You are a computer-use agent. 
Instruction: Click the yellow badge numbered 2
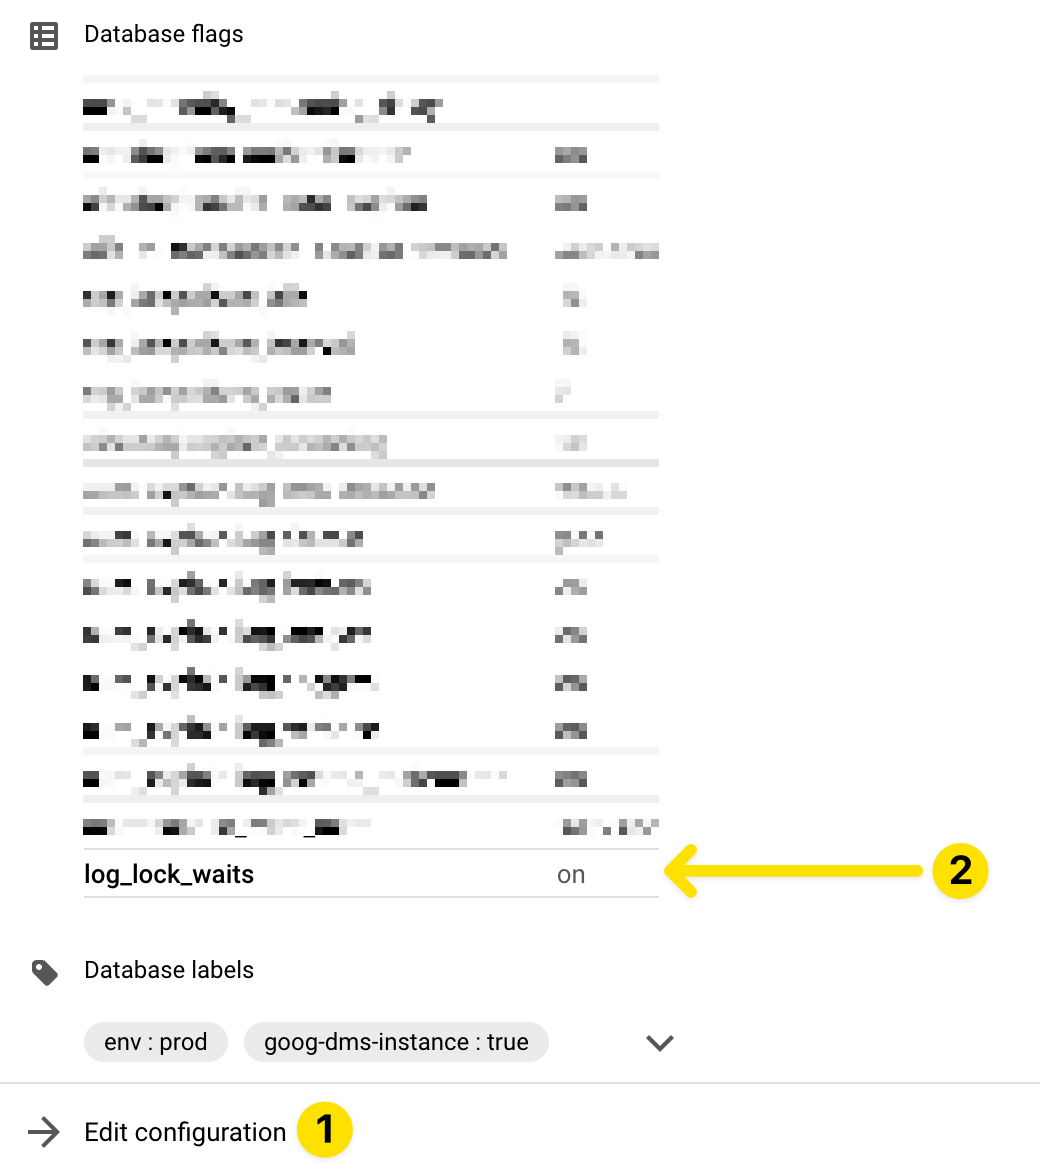[x=960, y=870]
